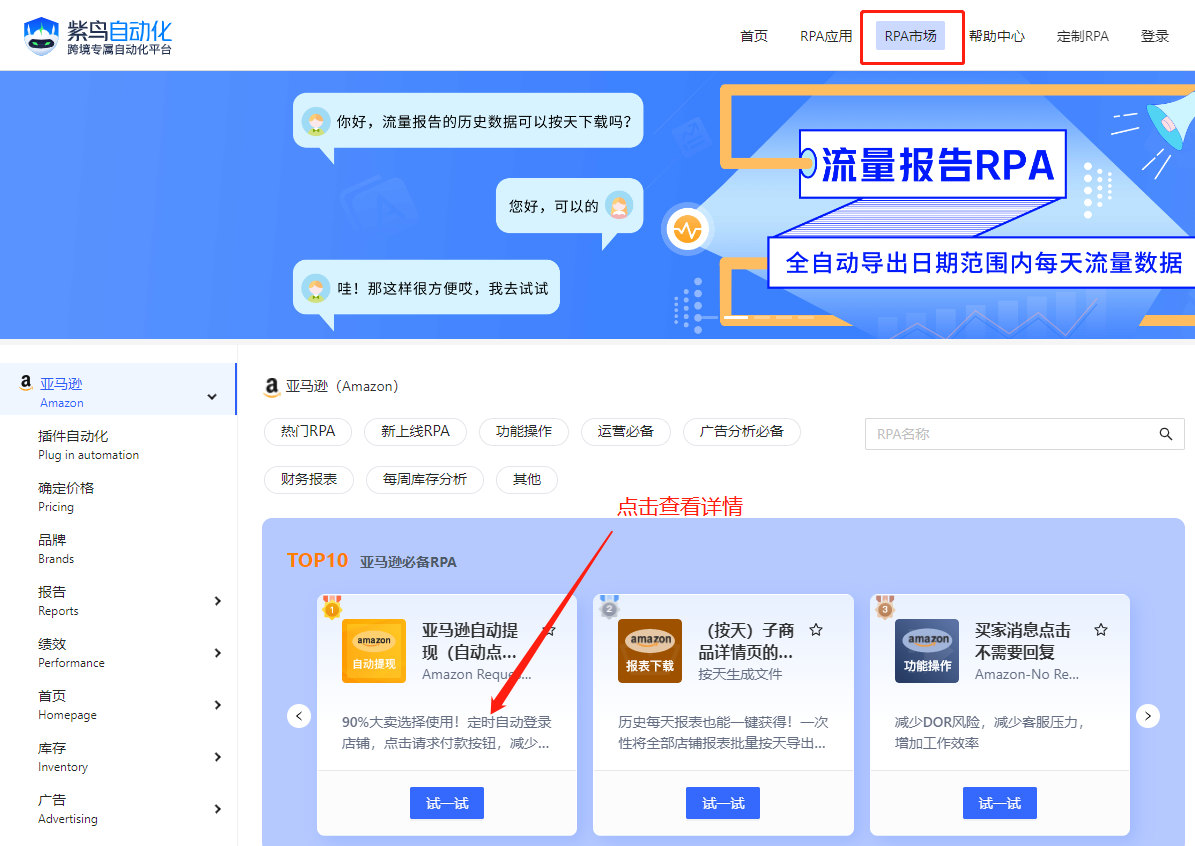Filter by 功能操作 tag
Image resolution: width=1195 pixels, height=846 pixels.
[524, 431]
